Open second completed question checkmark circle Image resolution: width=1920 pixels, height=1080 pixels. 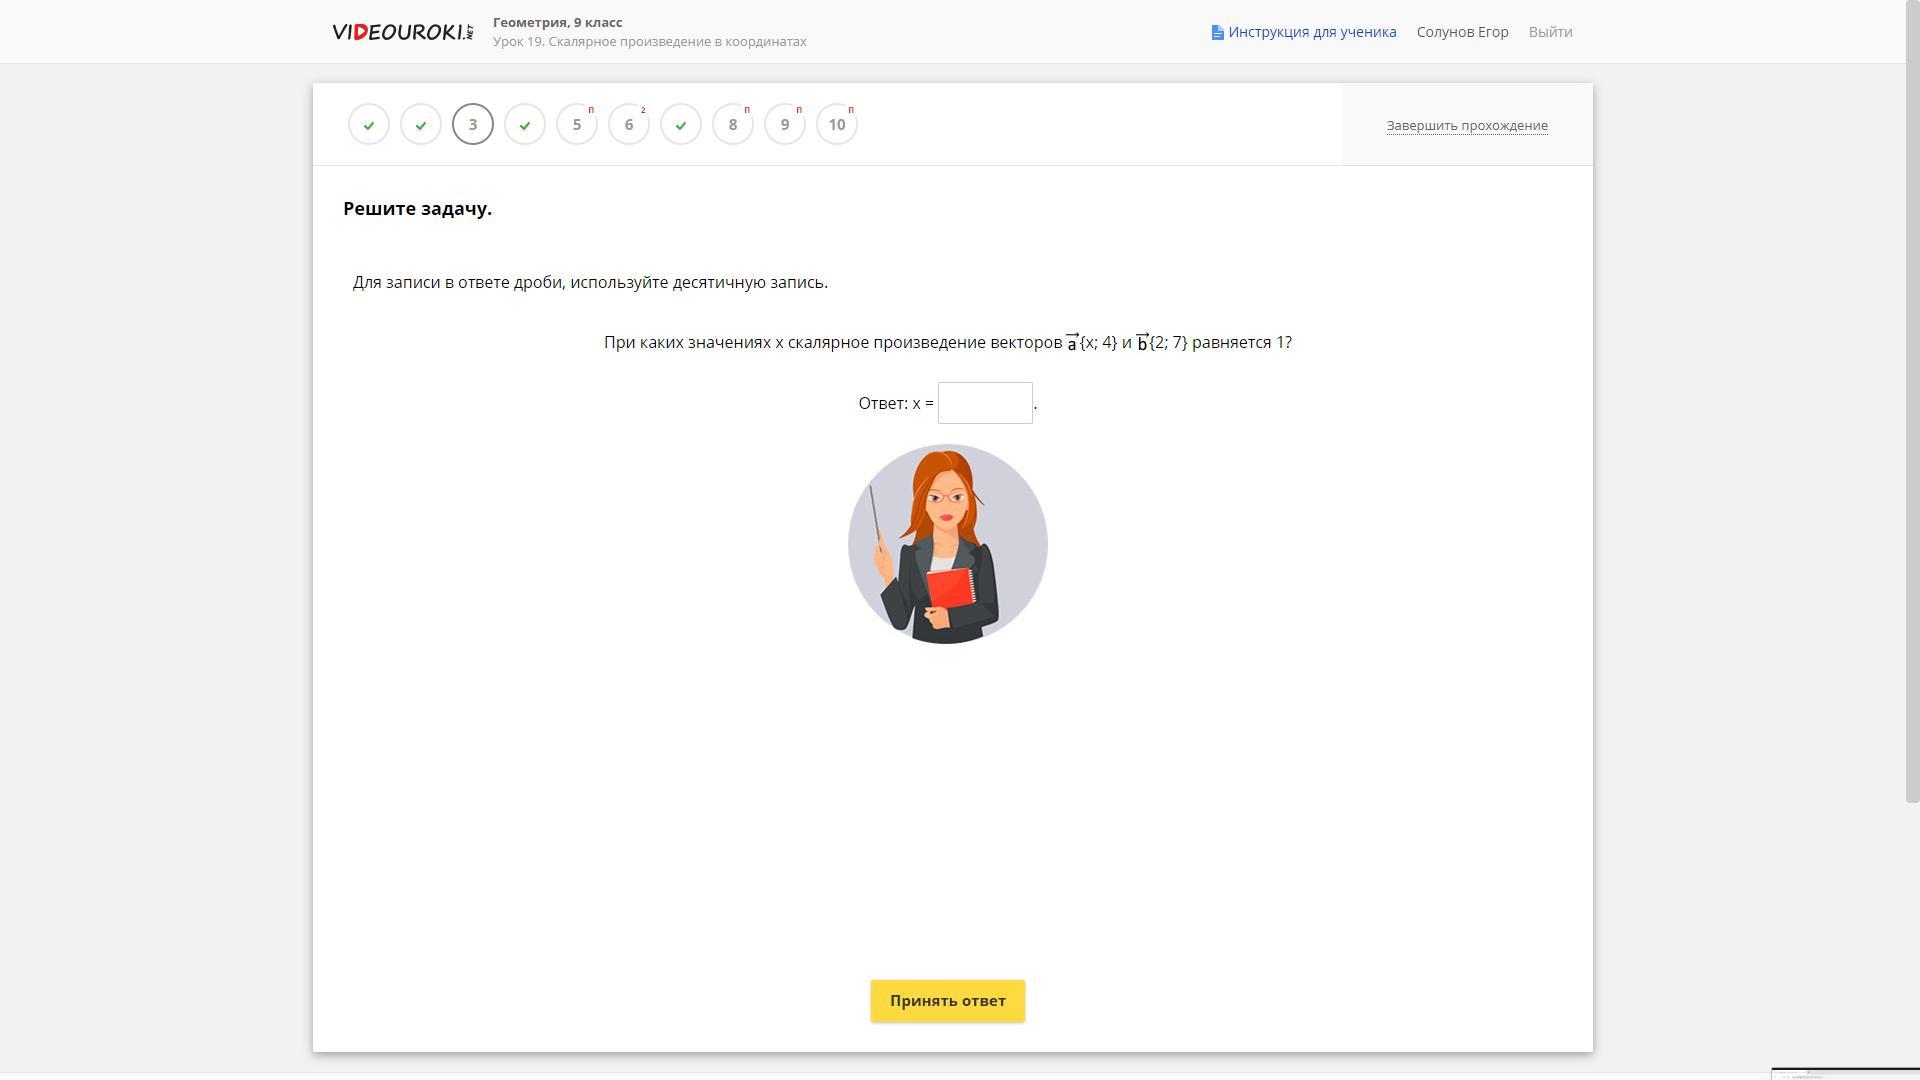(421, 125)
